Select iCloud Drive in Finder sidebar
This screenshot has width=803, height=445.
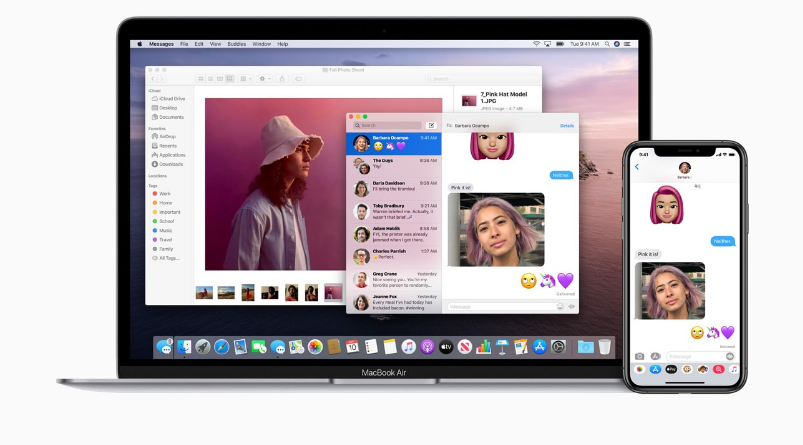click(168, 99)
